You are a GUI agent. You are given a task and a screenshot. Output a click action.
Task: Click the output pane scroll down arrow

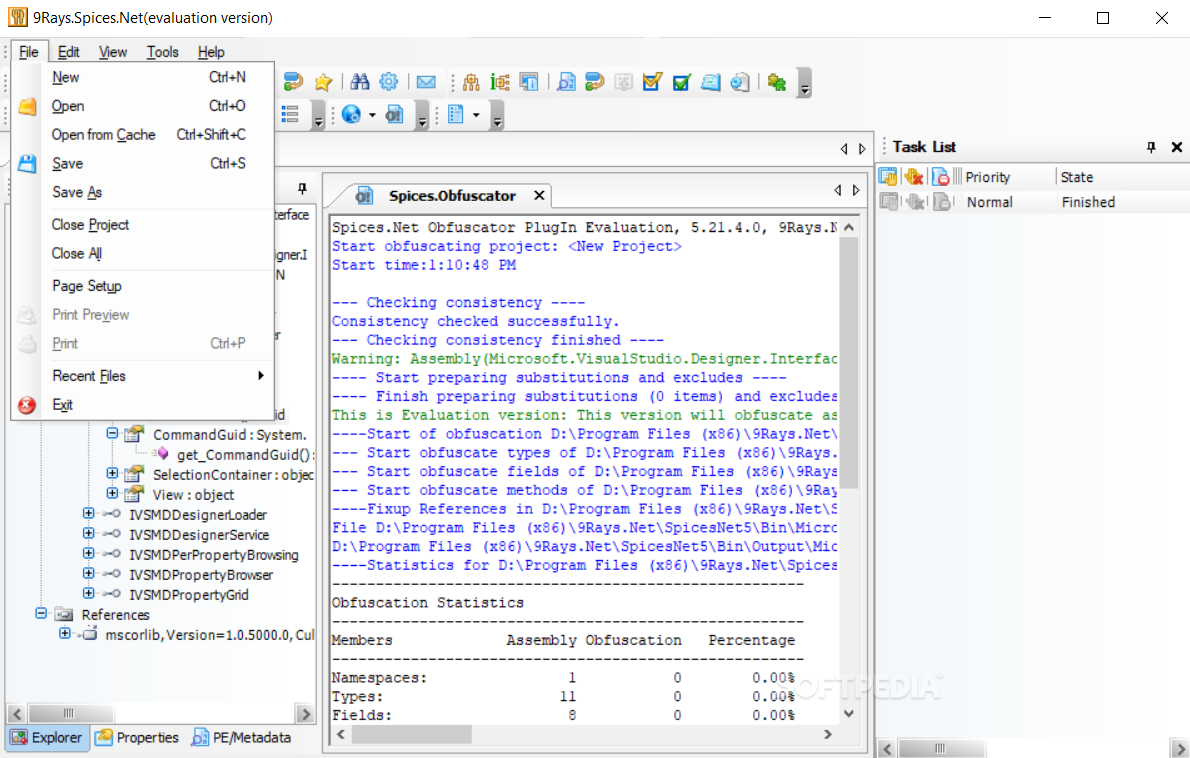[848, 713]
